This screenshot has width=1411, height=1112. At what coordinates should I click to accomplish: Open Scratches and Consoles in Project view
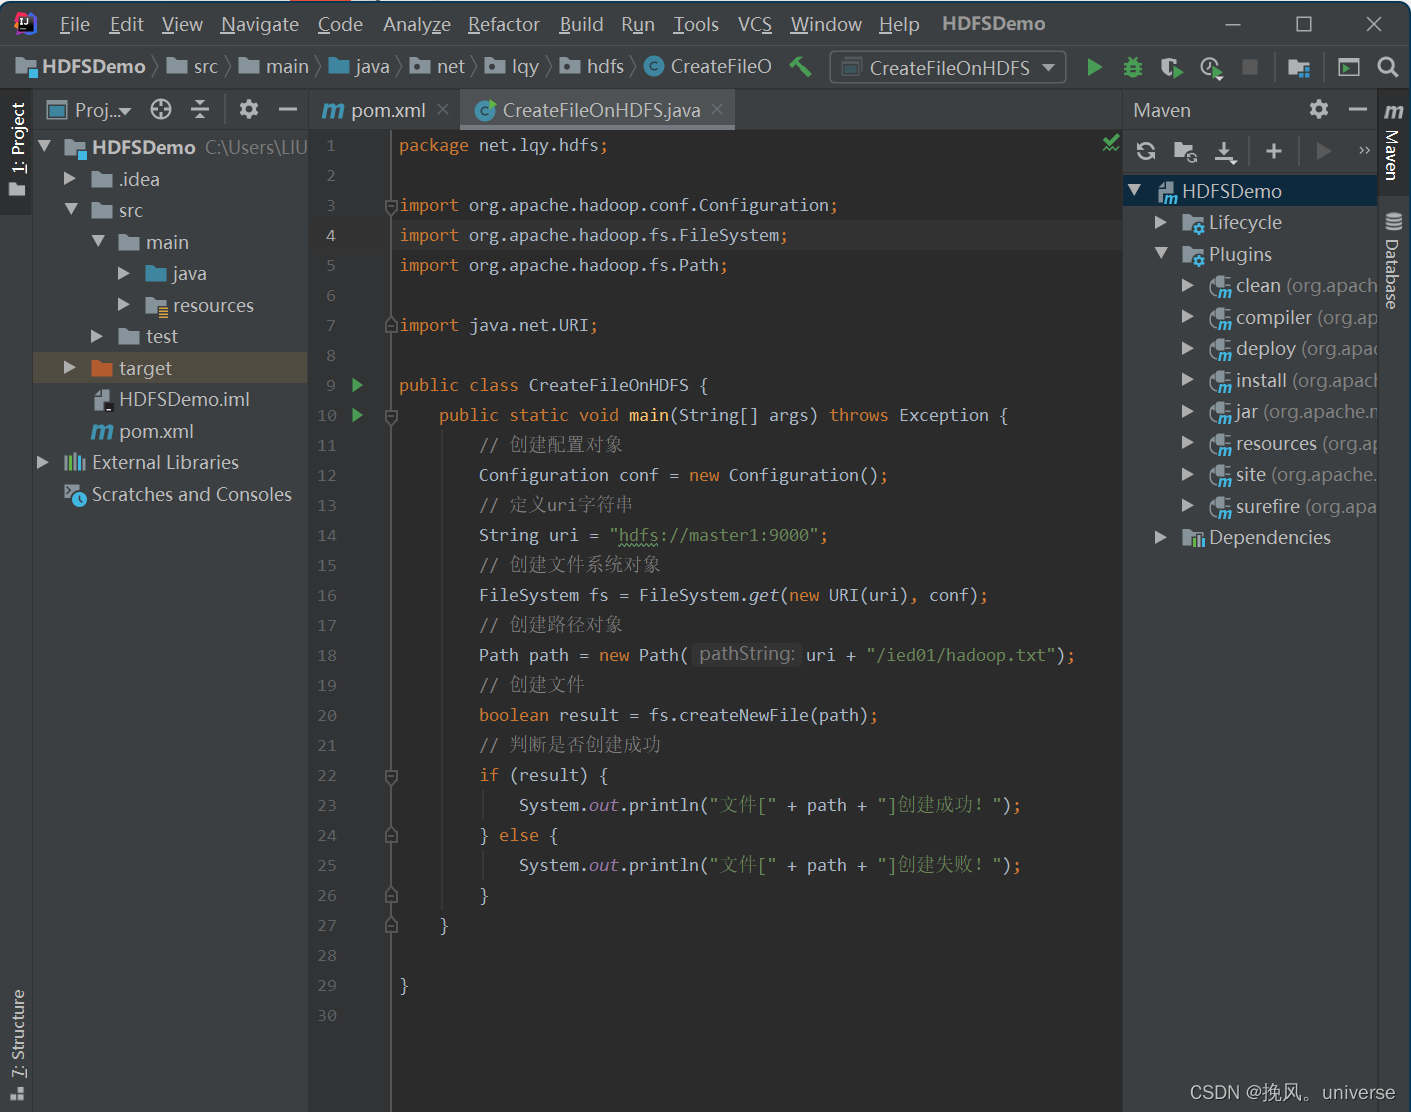click(190, 493)
